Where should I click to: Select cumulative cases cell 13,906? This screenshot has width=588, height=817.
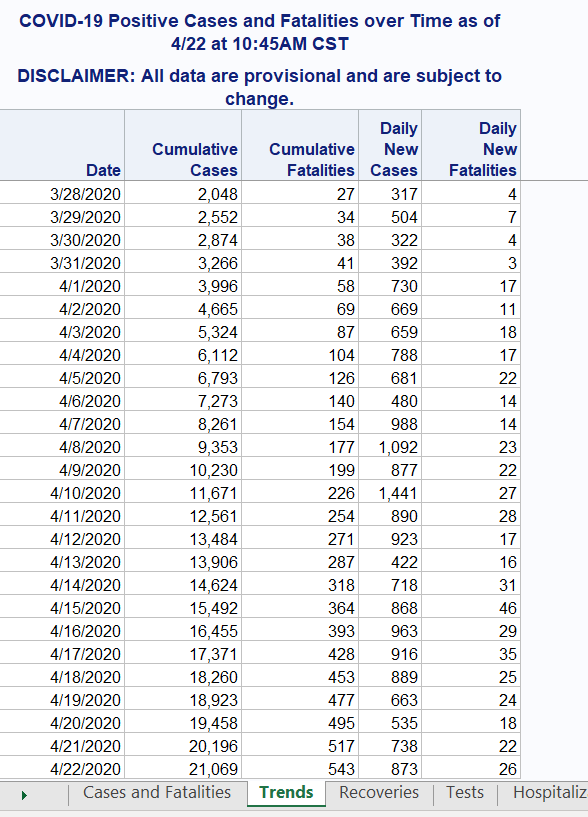(x=183, y=562)
